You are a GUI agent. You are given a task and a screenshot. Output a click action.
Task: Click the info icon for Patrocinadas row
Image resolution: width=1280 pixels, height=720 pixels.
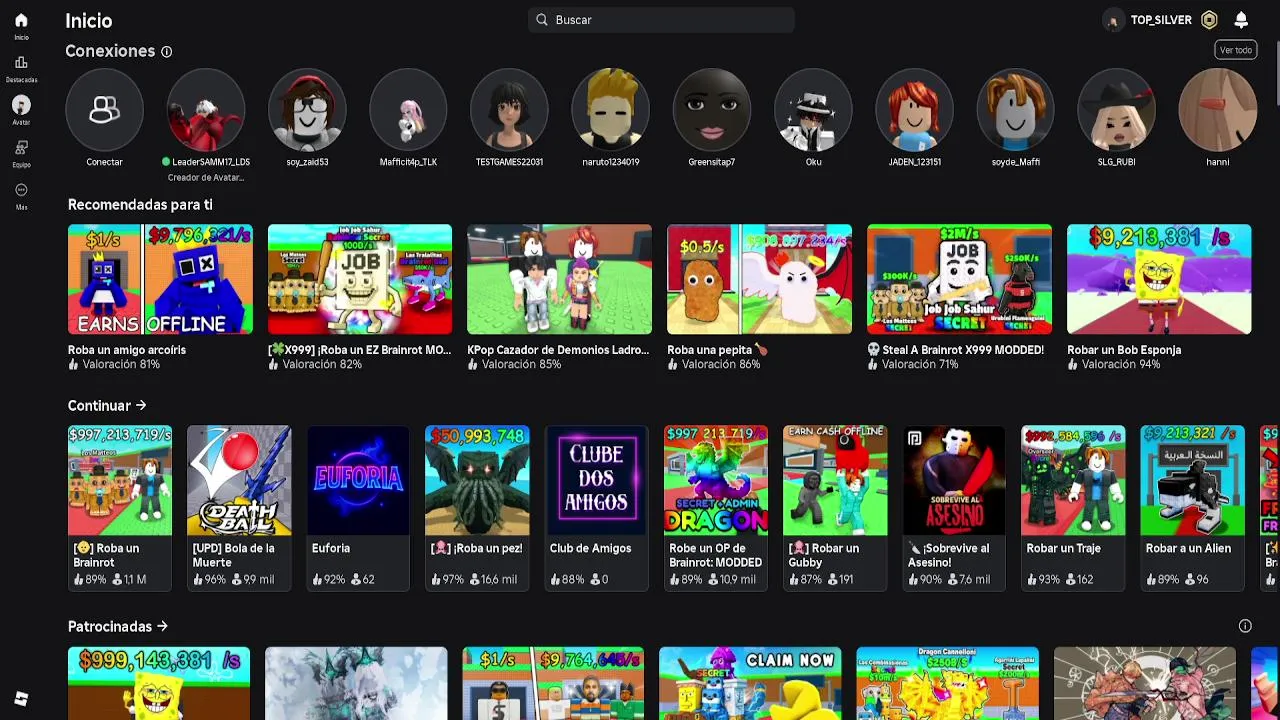[x=1245, y=626]
